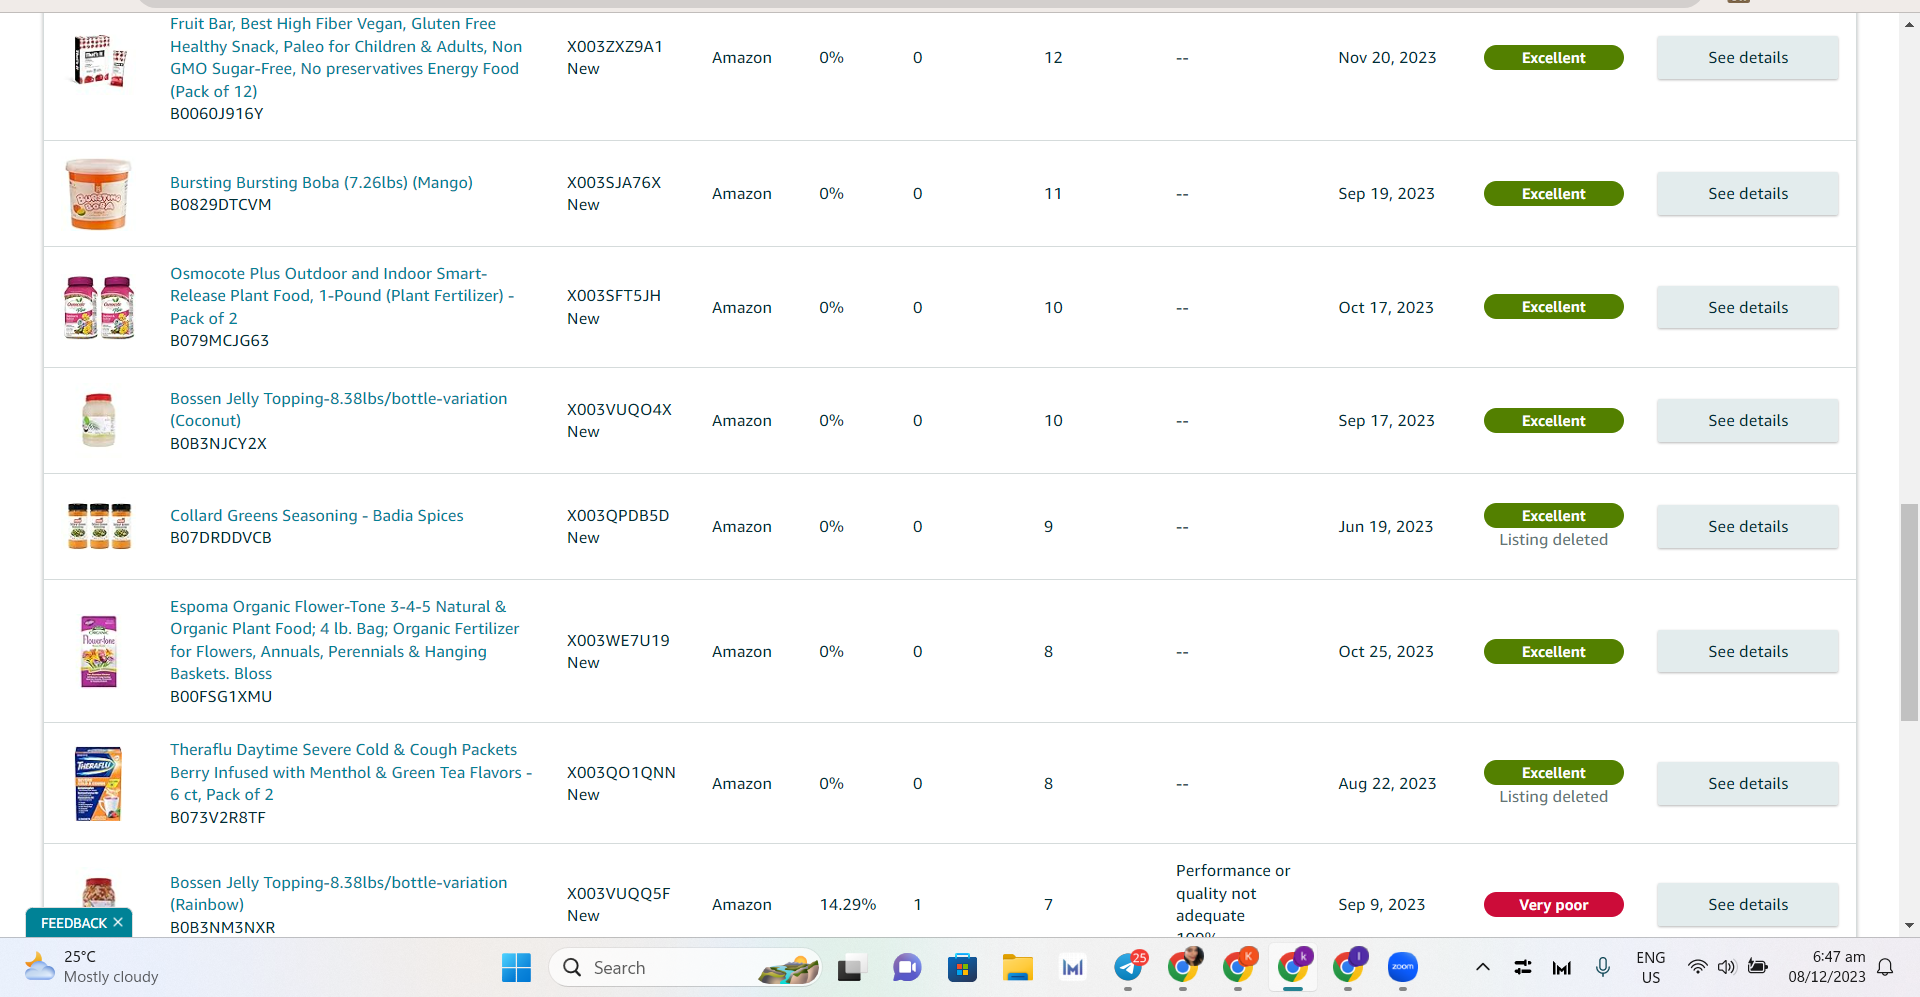
Task: See details for Bursting Boba Mango
Action: pos(1747,194)
